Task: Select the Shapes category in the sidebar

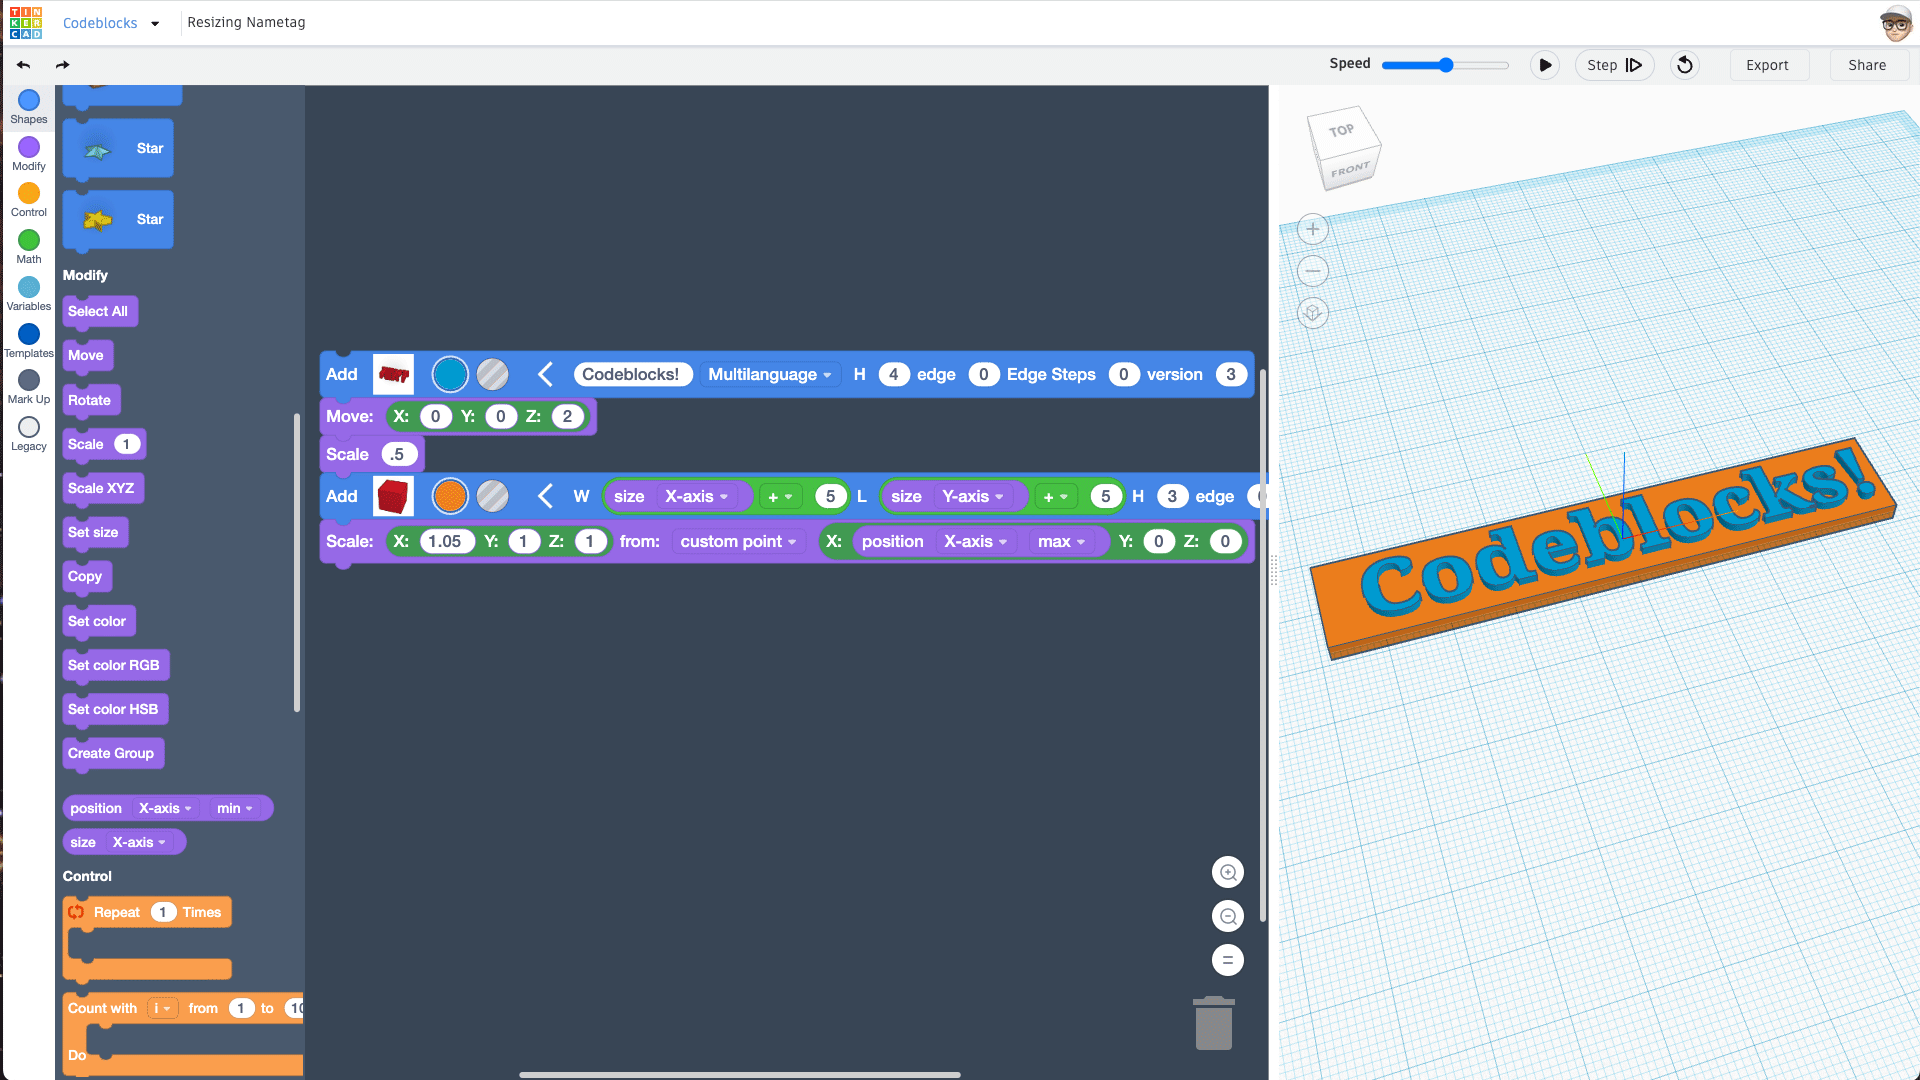Action: click(x=28, y=105)
